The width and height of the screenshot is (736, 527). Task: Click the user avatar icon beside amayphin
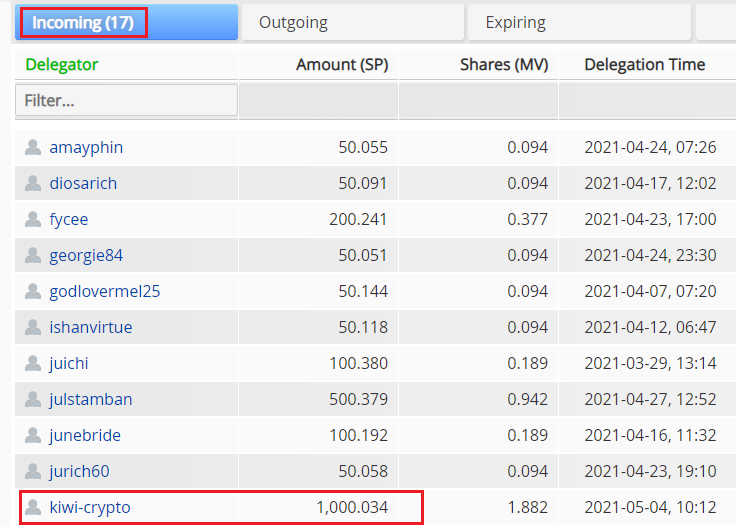tap(33, 147)
